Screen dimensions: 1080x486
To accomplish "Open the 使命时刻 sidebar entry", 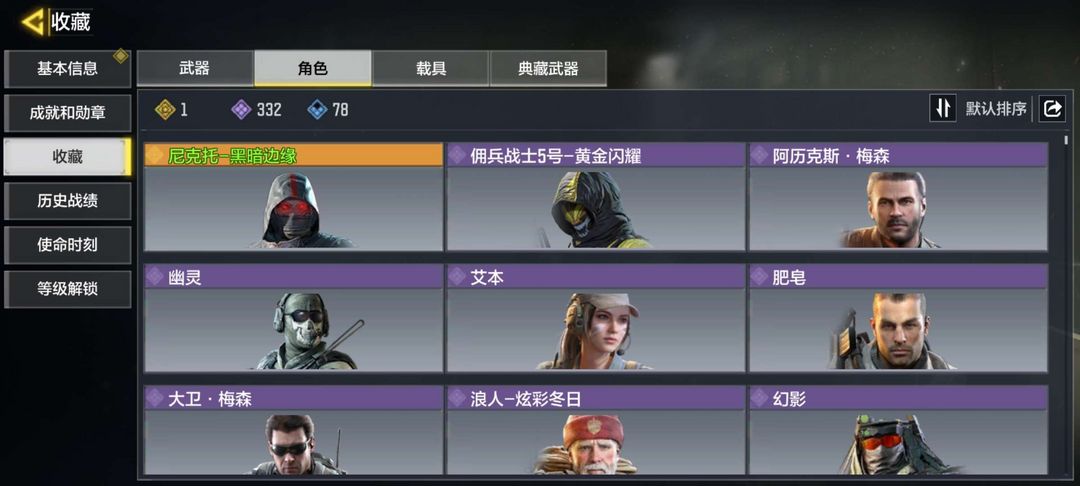I will pos(68,245).
